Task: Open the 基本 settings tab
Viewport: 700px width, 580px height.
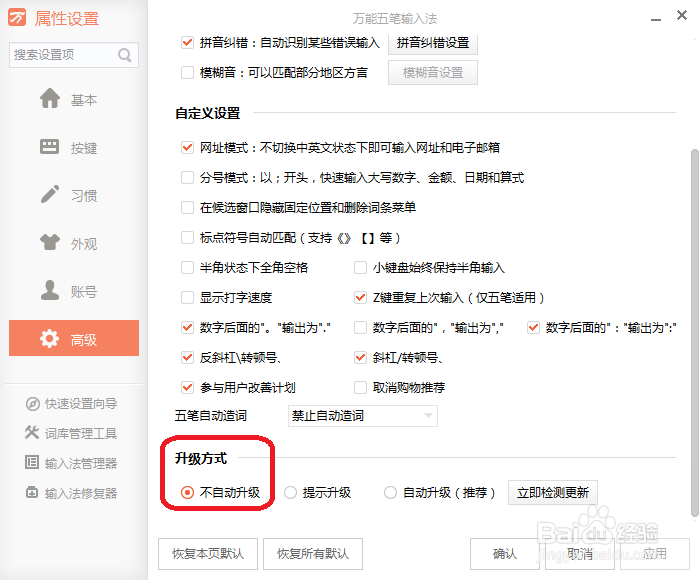Action: click(x=74, y=99)
